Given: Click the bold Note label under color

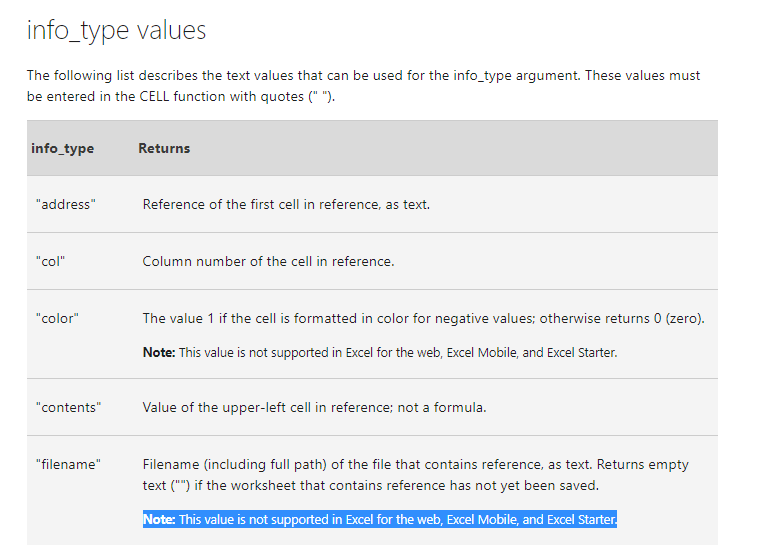Looking at the screenshot, I should pos(159,352).
